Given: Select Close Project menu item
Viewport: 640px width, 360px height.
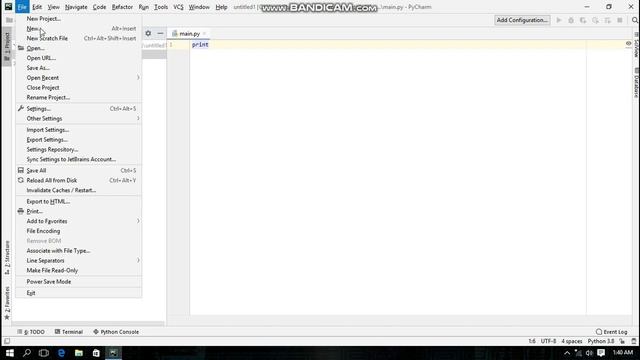Looking at the screenshot, I should click(79, 87).
